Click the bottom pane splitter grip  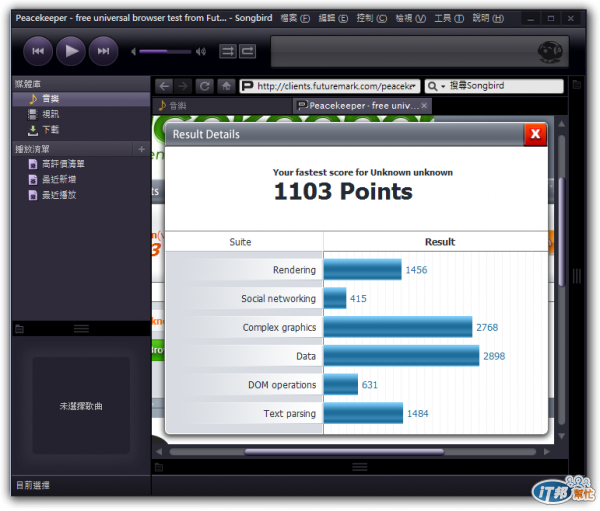360,467
